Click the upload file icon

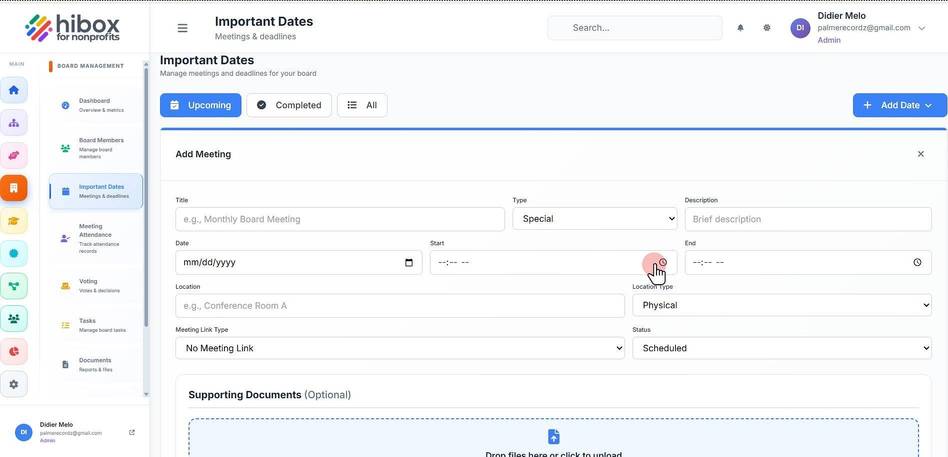(553, 436)
